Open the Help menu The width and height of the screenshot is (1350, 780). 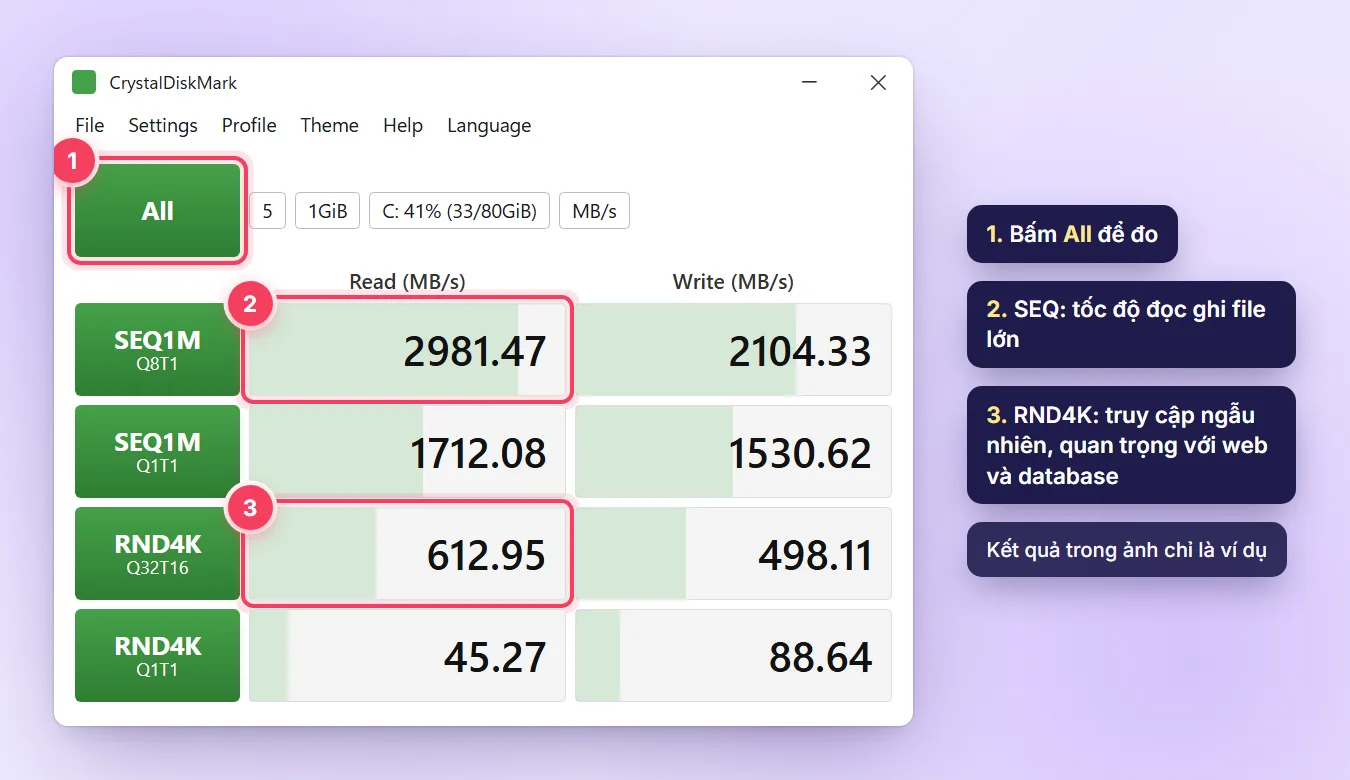(403, 125)
